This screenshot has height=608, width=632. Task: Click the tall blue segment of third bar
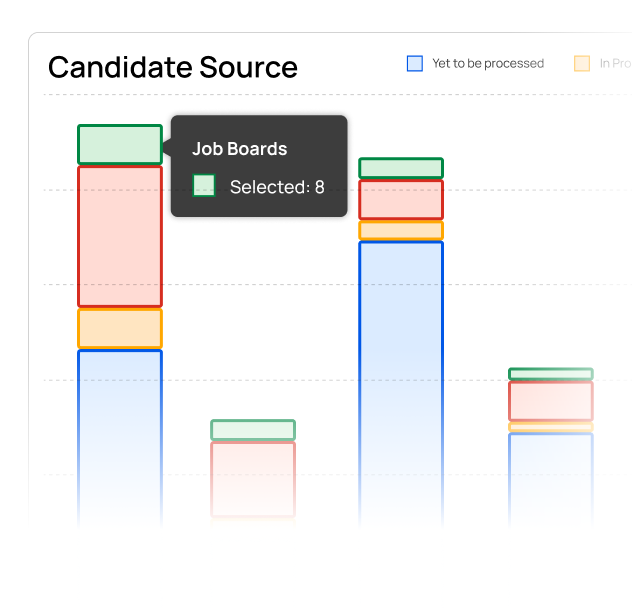click(x=401, y=384)
